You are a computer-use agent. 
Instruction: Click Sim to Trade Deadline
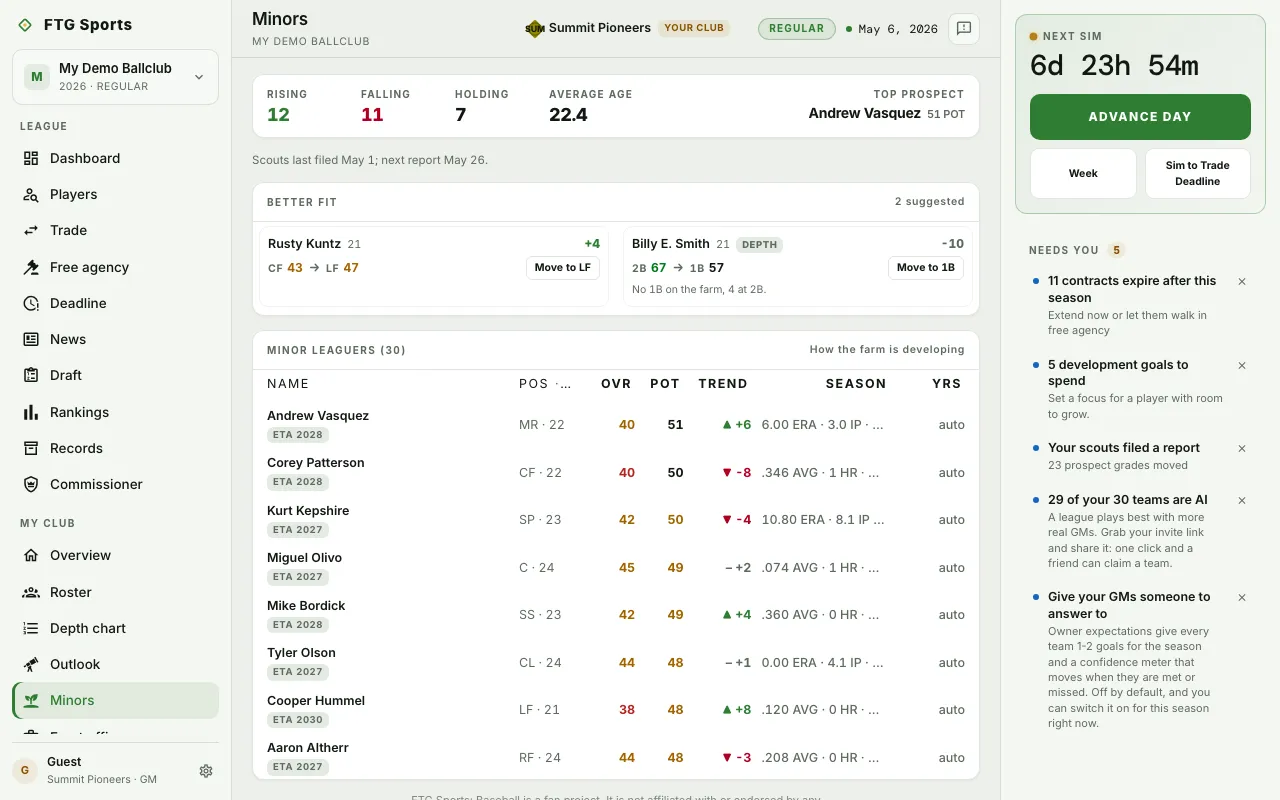[x=1198, y=174]
